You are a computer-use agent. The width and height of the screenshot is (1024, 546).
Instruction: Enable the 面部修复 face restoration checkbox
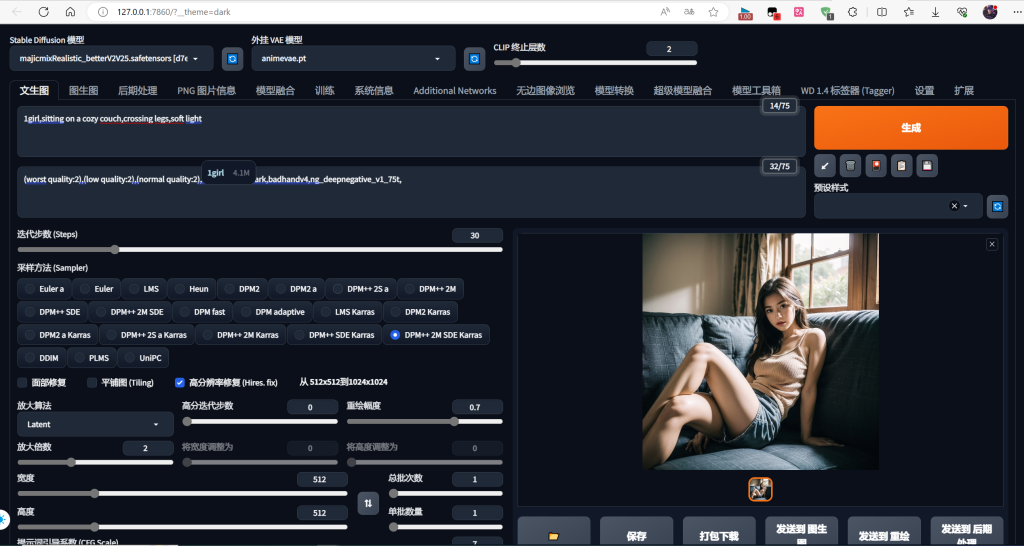[x=23, y=382]
